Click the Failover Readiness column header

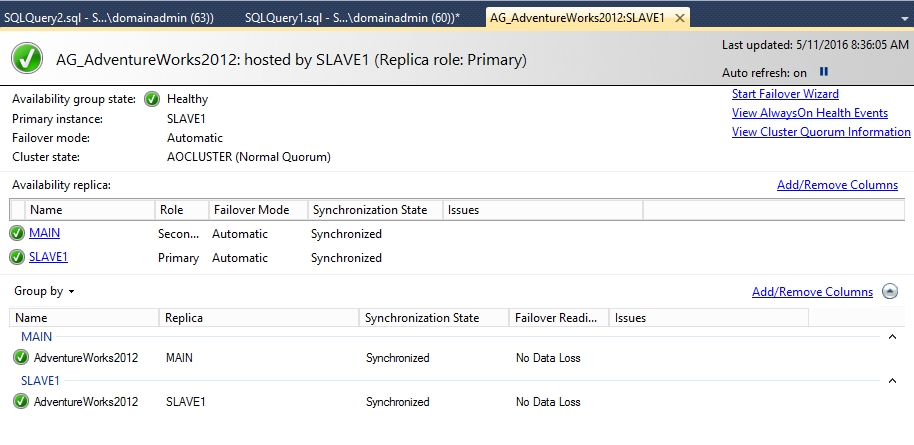[x=558, y=318]
